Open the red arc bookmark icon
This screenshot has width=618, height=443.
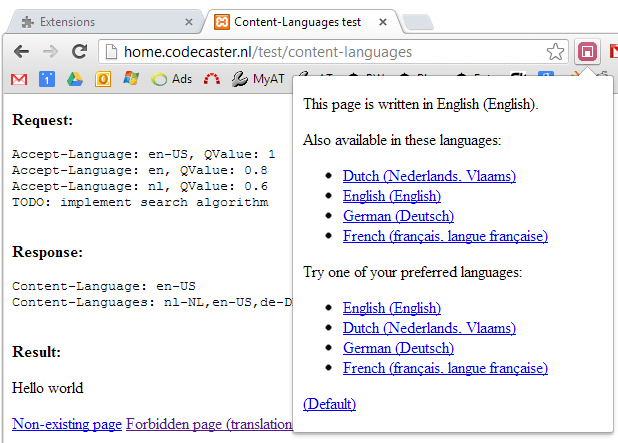pyautogui.click(x=212, y=79)
